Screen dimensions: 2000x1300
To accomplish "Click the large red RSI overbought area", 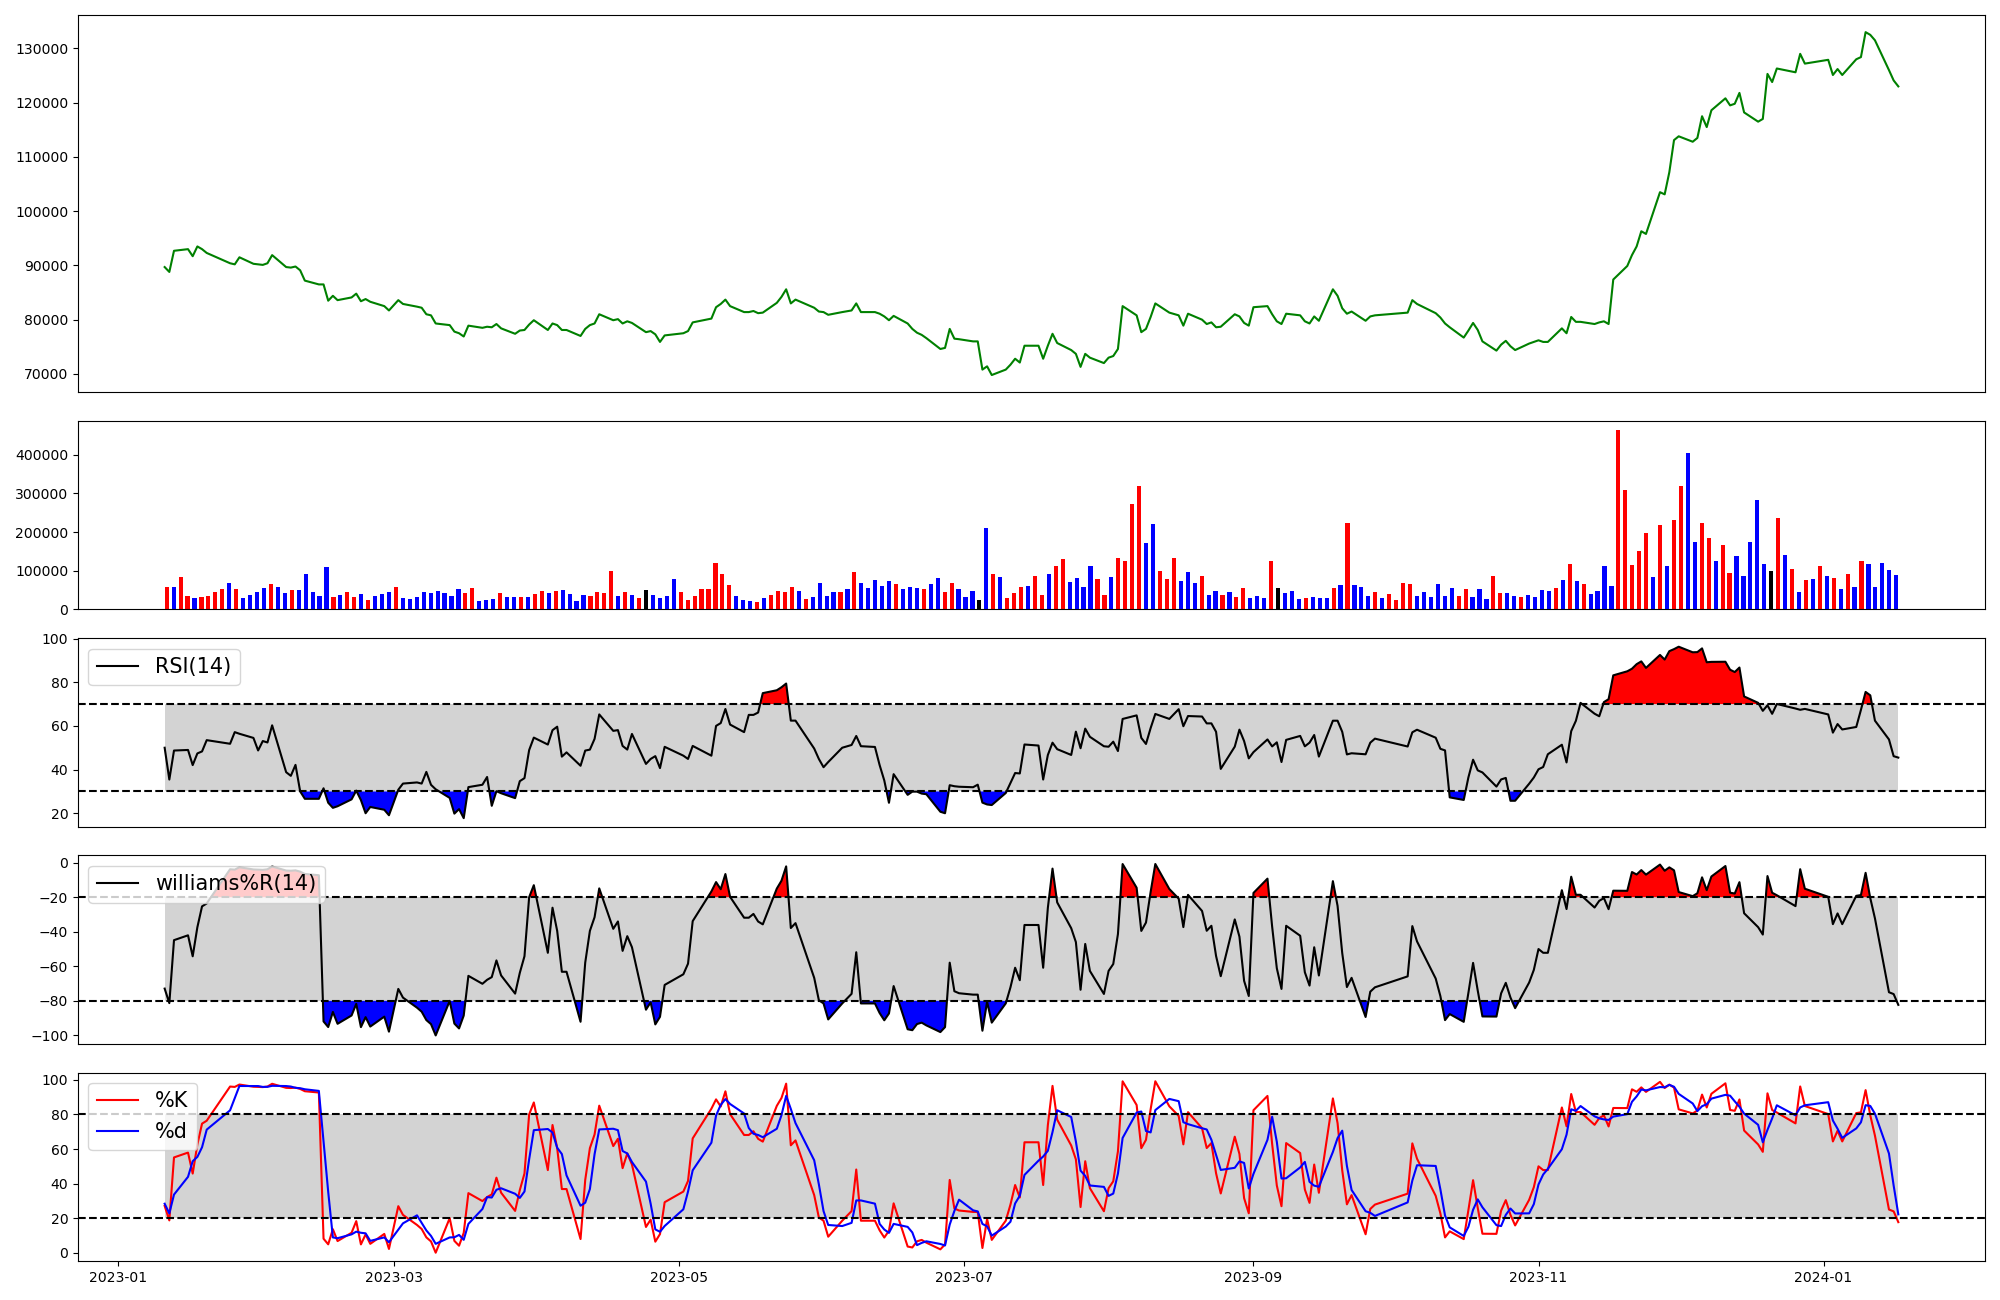I will click(x=1680, y=678).
